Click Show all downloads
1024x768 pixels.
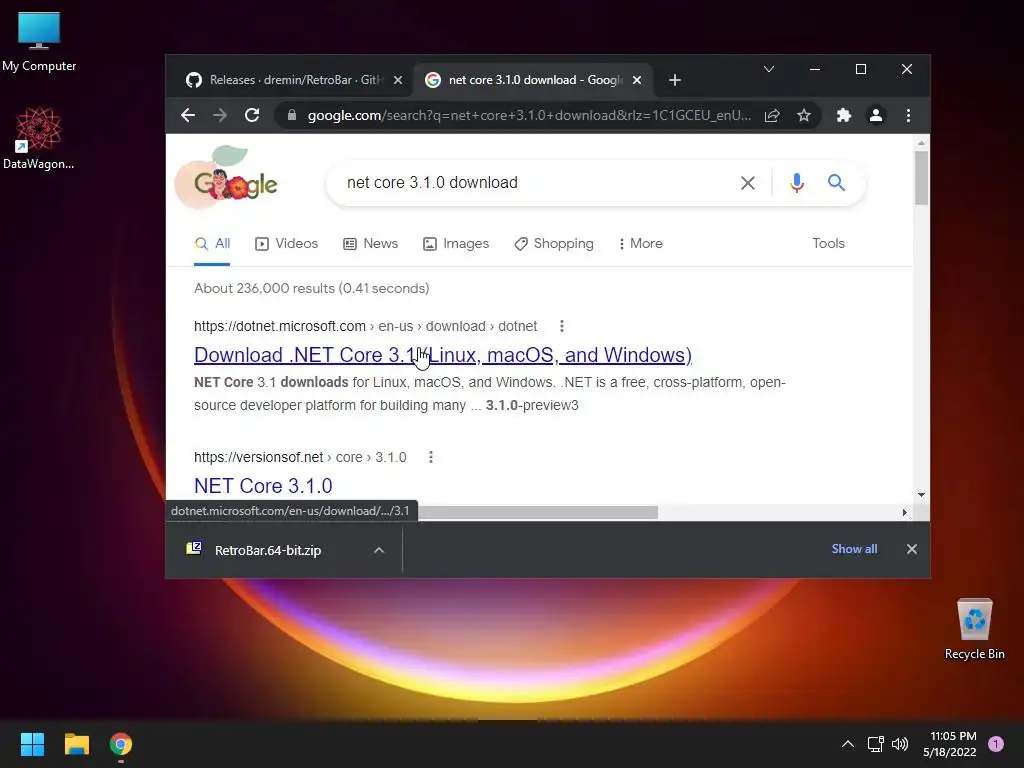point(854,549)
